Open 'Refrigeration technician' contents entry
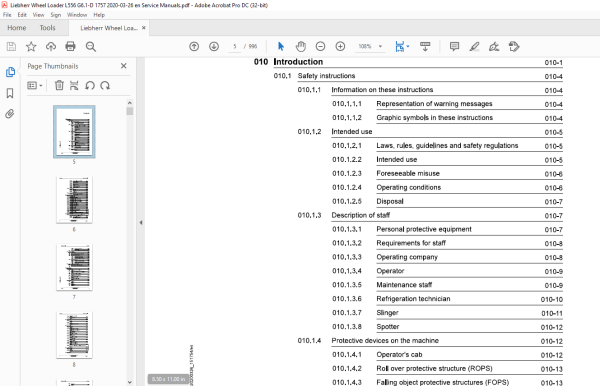 (413, 299)
